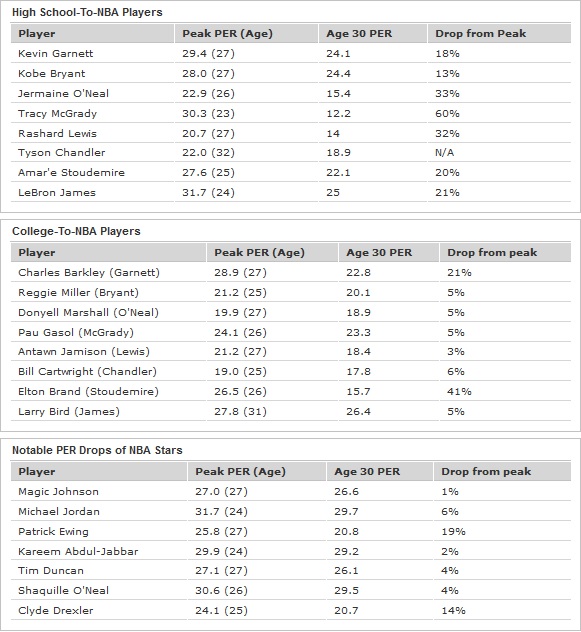Select the Peak PER (Age) header in High School table
This screenshot has width=581, height=632.
coord(227,33)
